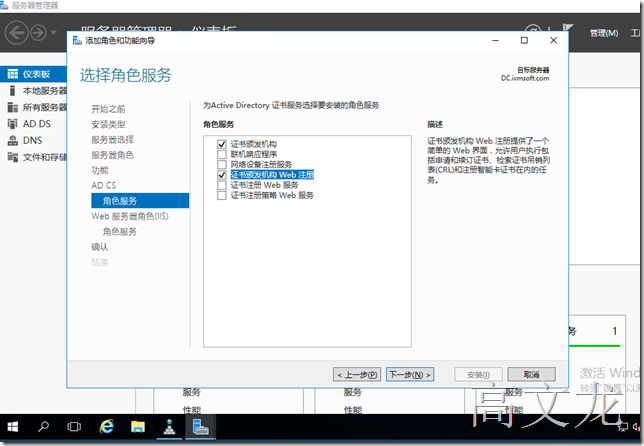Select 仪表板 in Server Manager sidebar

[33, 74]
